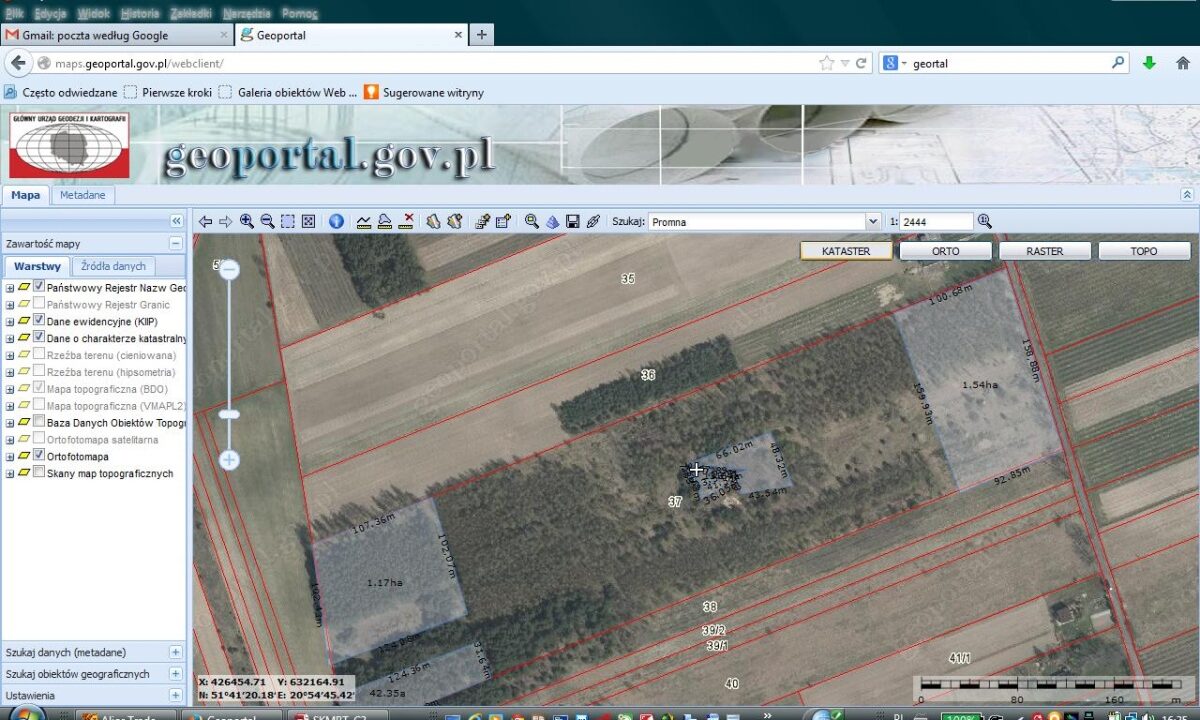The height and width of the screenshot is (720, 1200).
Task: Select the measure distance tool
Action: click(x=364, y=222)
